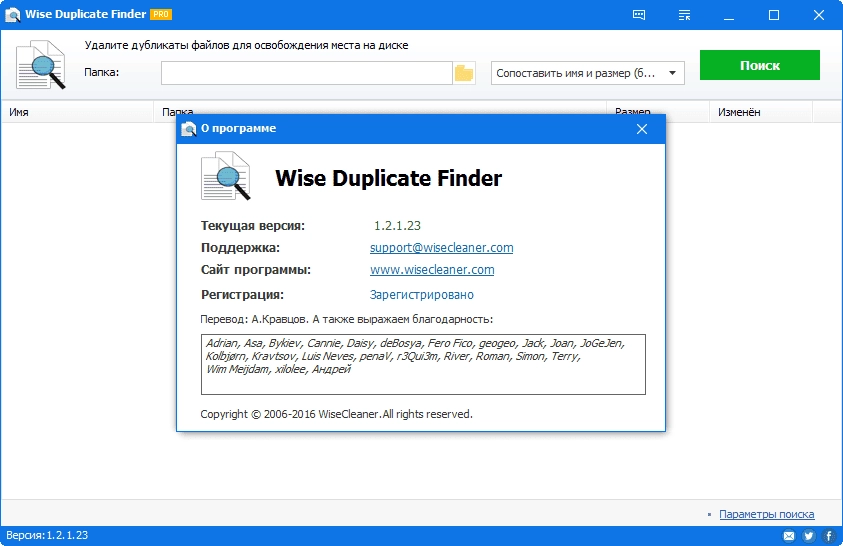
Task: Click the «Copyright © 2006-2016 WiseCleaner» text
Action: [x=337, y=414]
